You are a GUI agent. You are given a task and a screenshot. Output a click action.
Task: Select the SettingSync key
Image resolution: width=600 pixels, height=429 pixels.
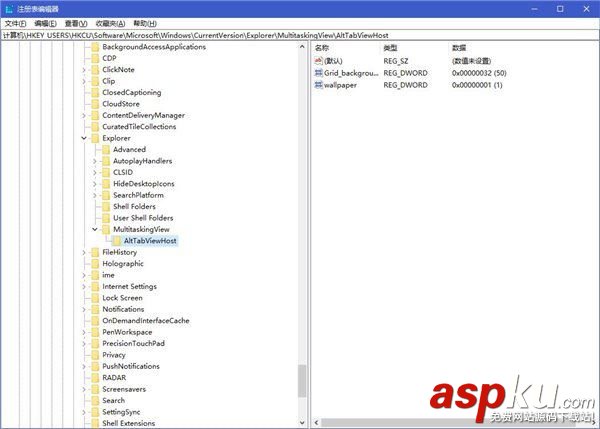121,412
